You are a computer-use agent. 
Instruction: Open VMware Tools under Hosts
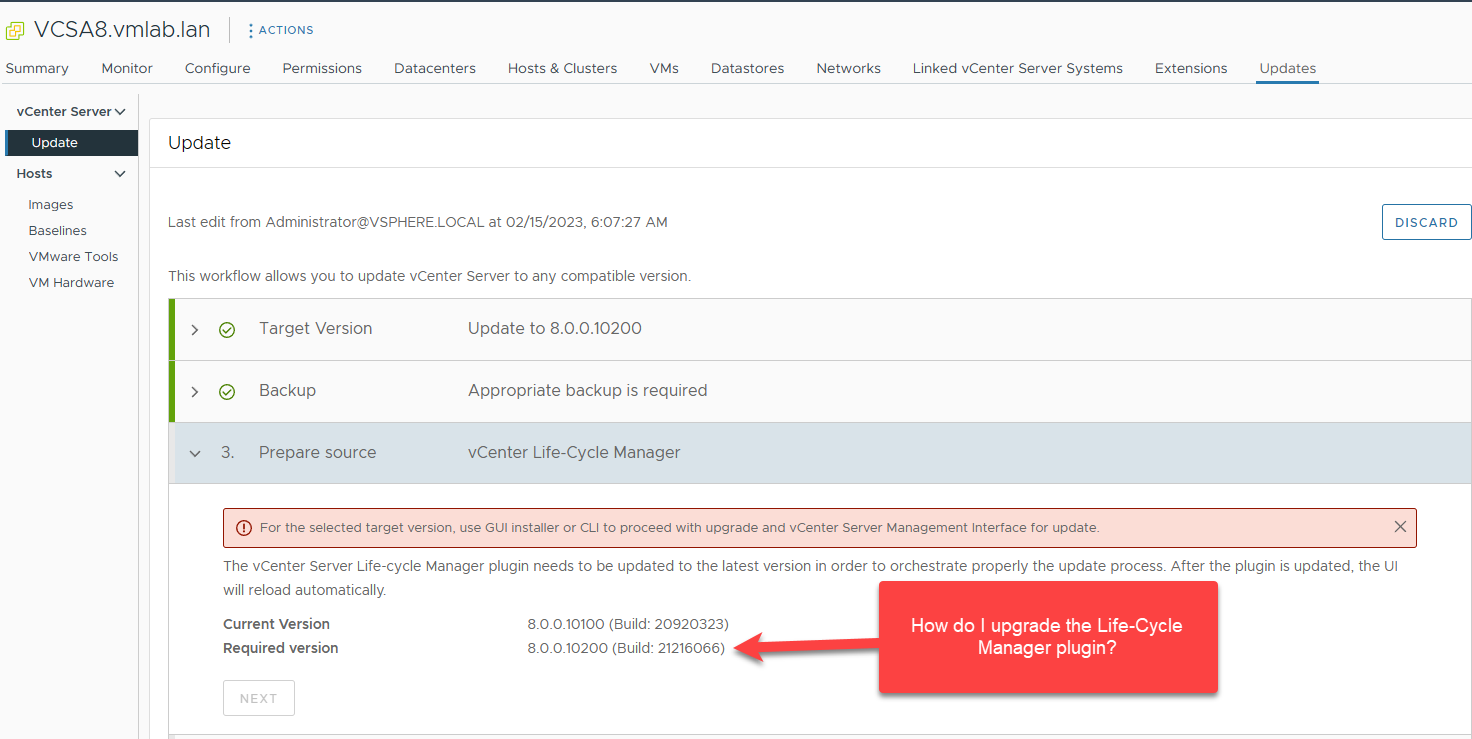[x=73, y=256]
